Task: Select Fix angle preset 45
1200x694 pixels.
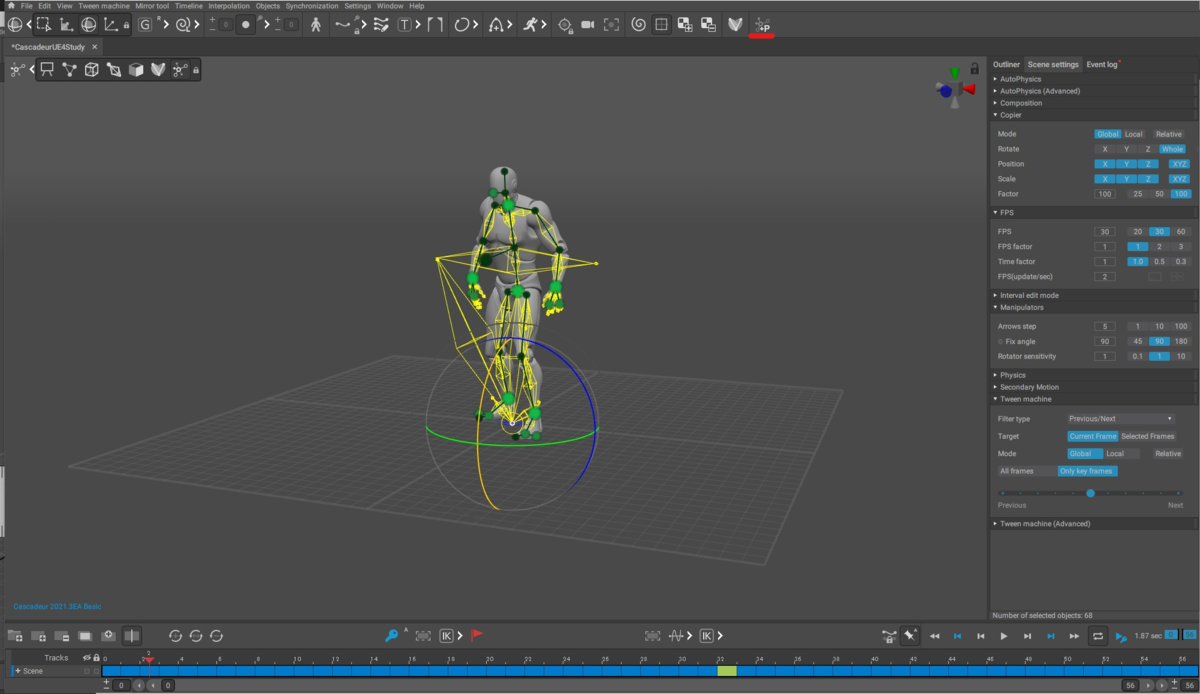Action: point(1137,341)
